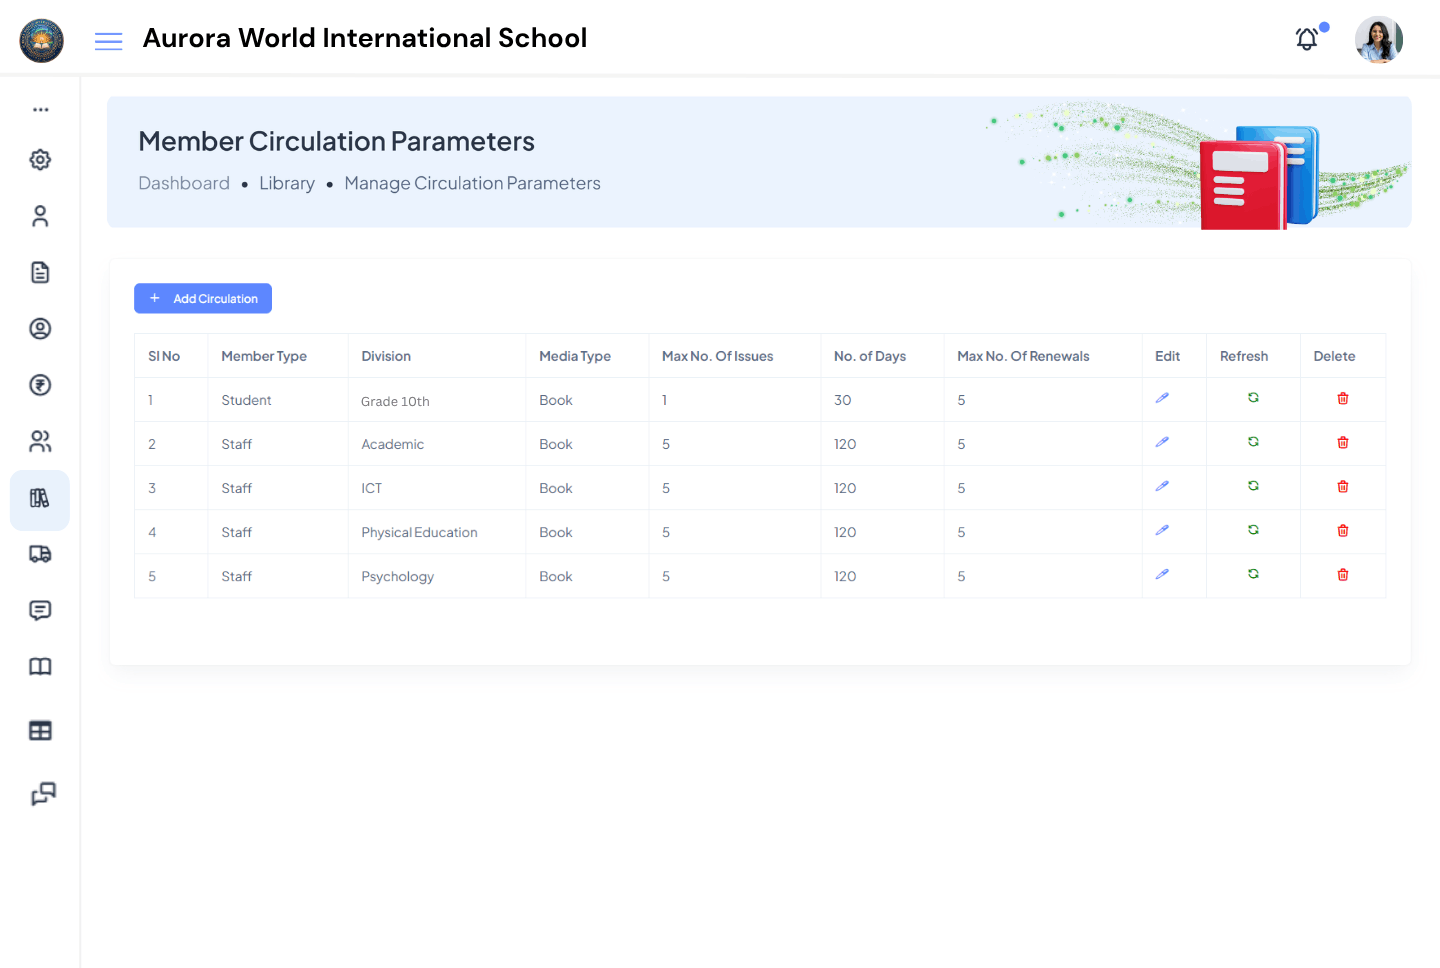The width and height of the screenshot is (1440, 968).
Task: Open the open book icon in the sidebar
Action: [x=40, y=666]
